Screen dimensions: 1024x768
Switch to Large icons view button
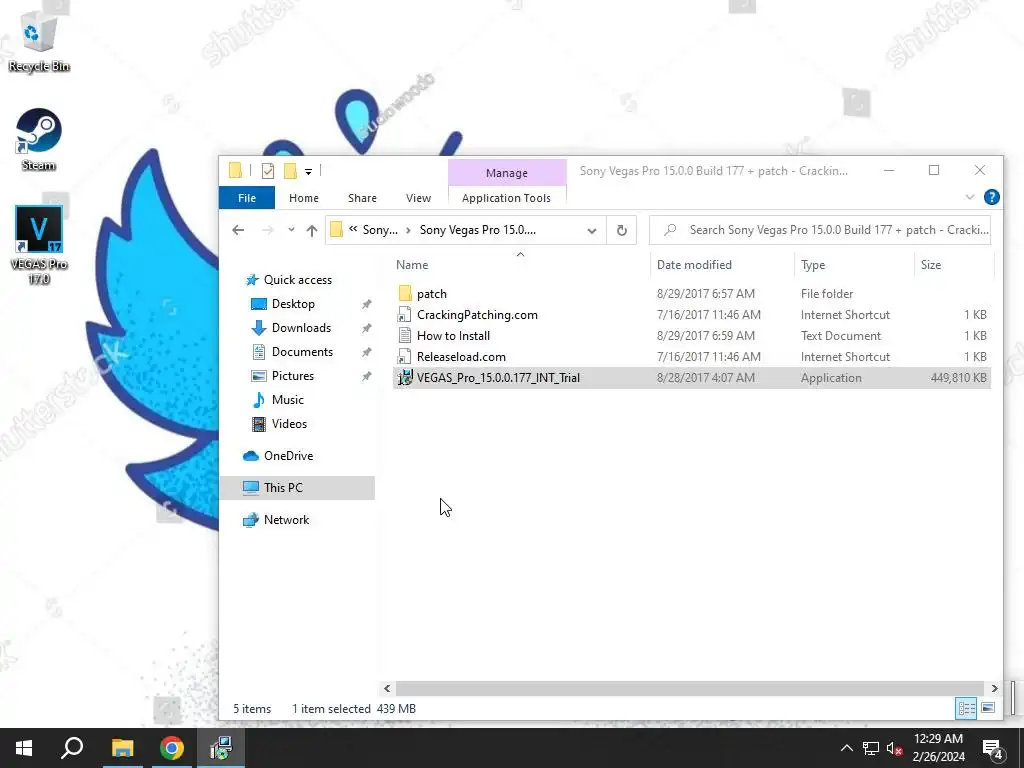(x=988, y=708)
